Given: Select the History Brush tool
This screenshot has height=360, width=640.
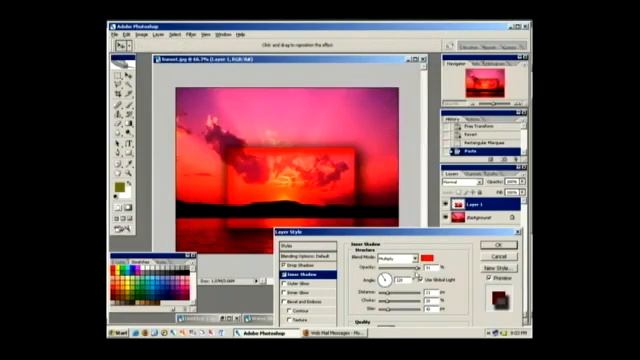Looking at the screenshot, I should [129, 114].
